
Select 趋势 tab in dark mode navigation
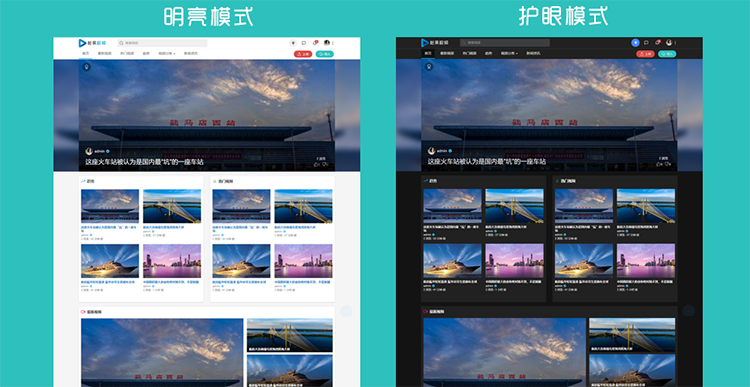click(488, 54)
